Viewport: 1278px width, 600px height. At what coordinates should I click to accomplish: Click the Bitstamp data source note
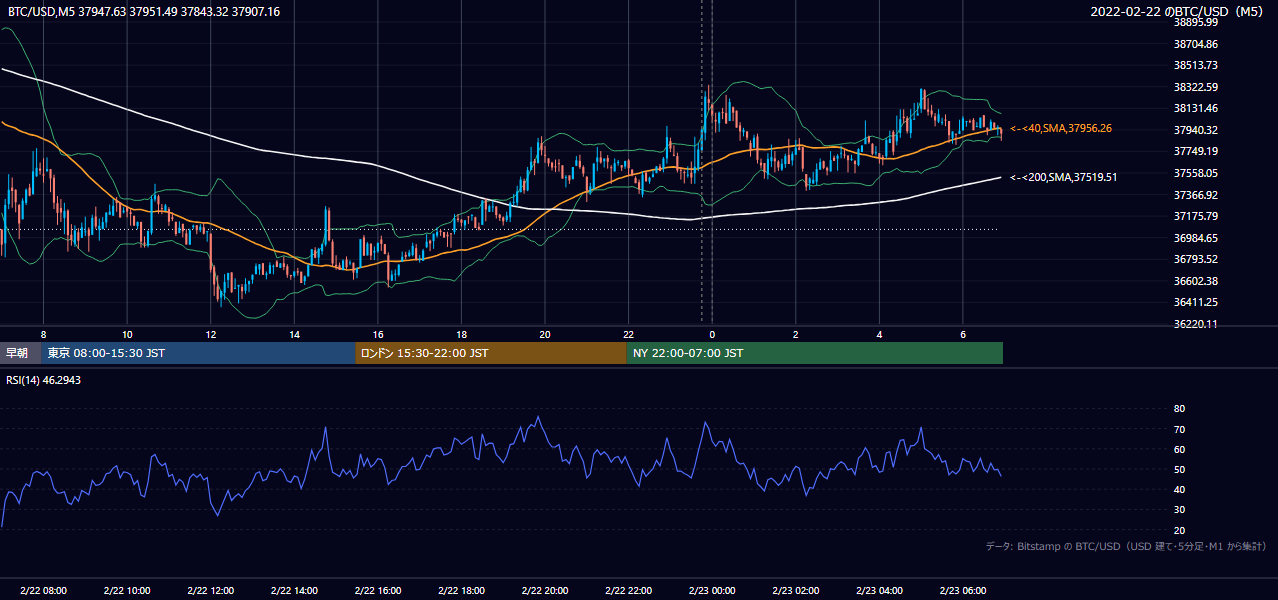1126,546
